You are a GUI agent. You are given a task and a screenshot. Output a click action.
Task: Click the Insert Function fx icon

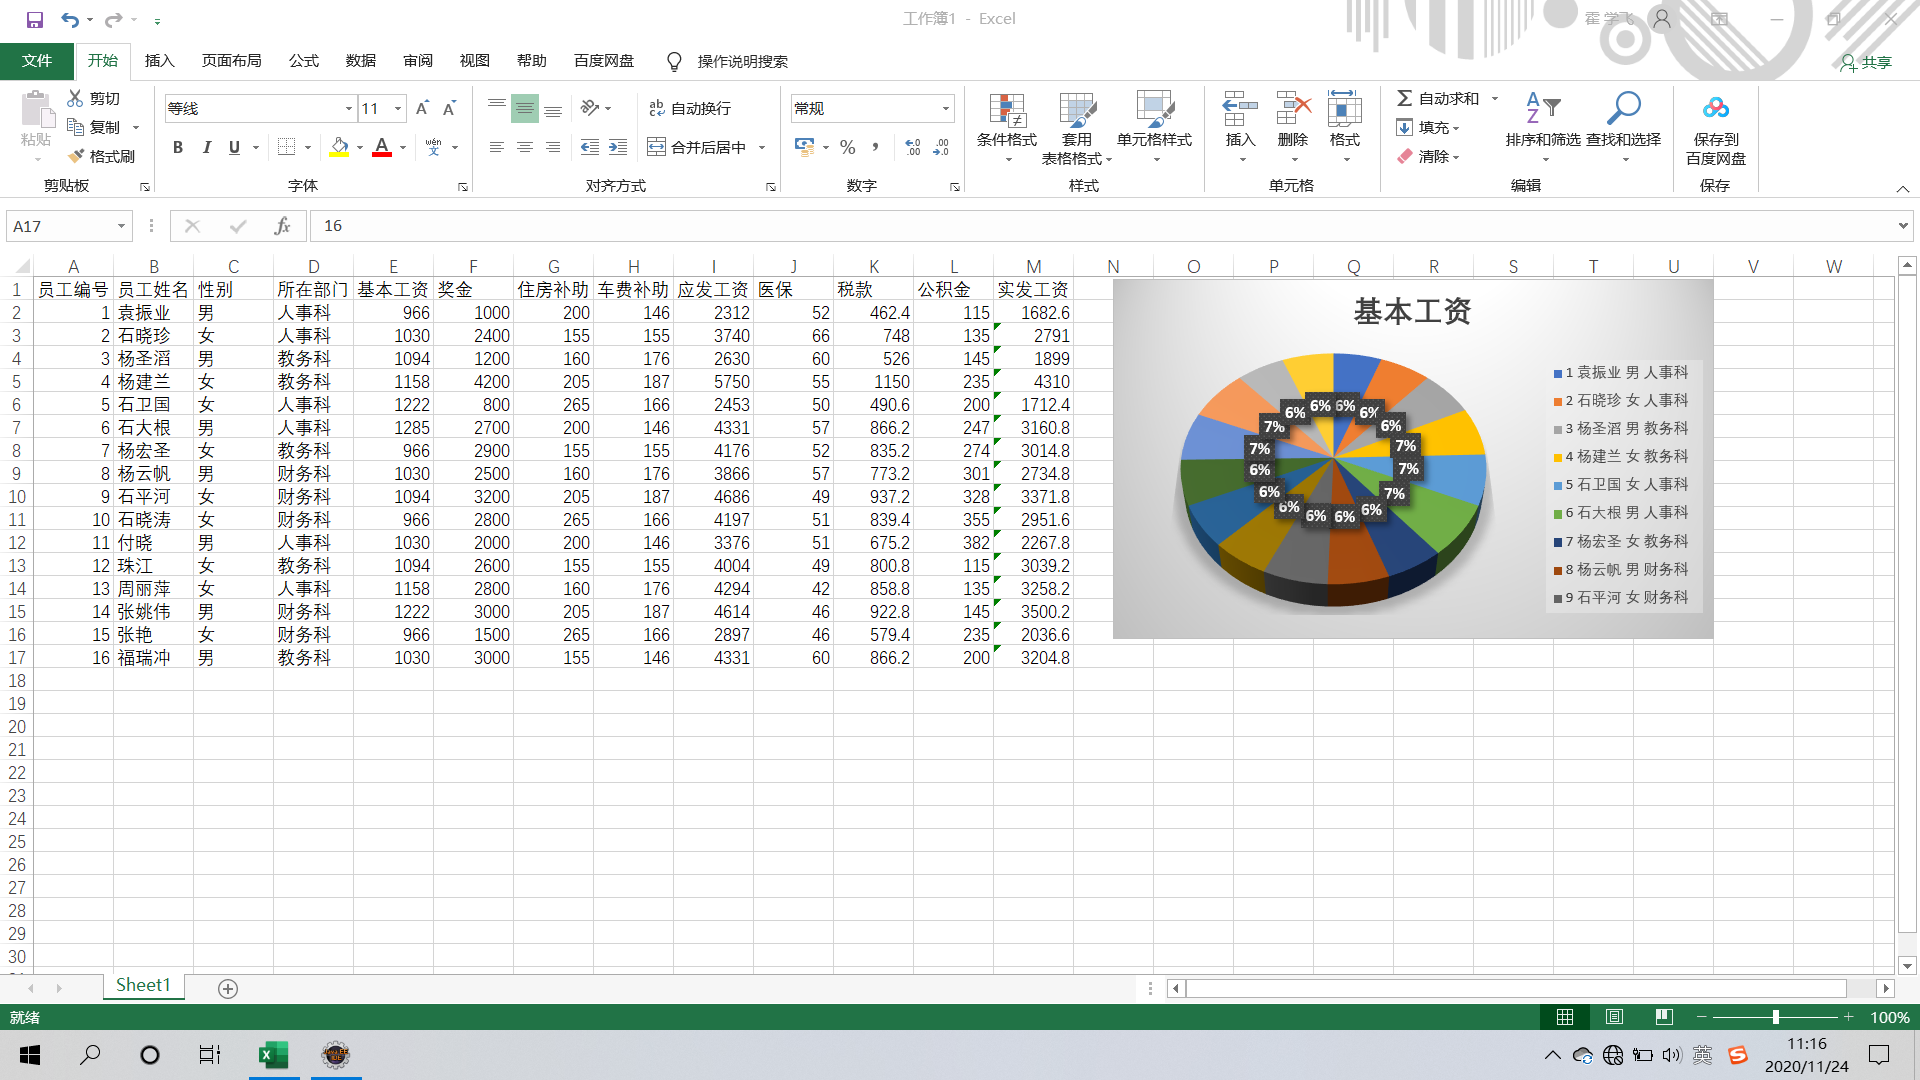pyautogui.click(x=282, y=226)
